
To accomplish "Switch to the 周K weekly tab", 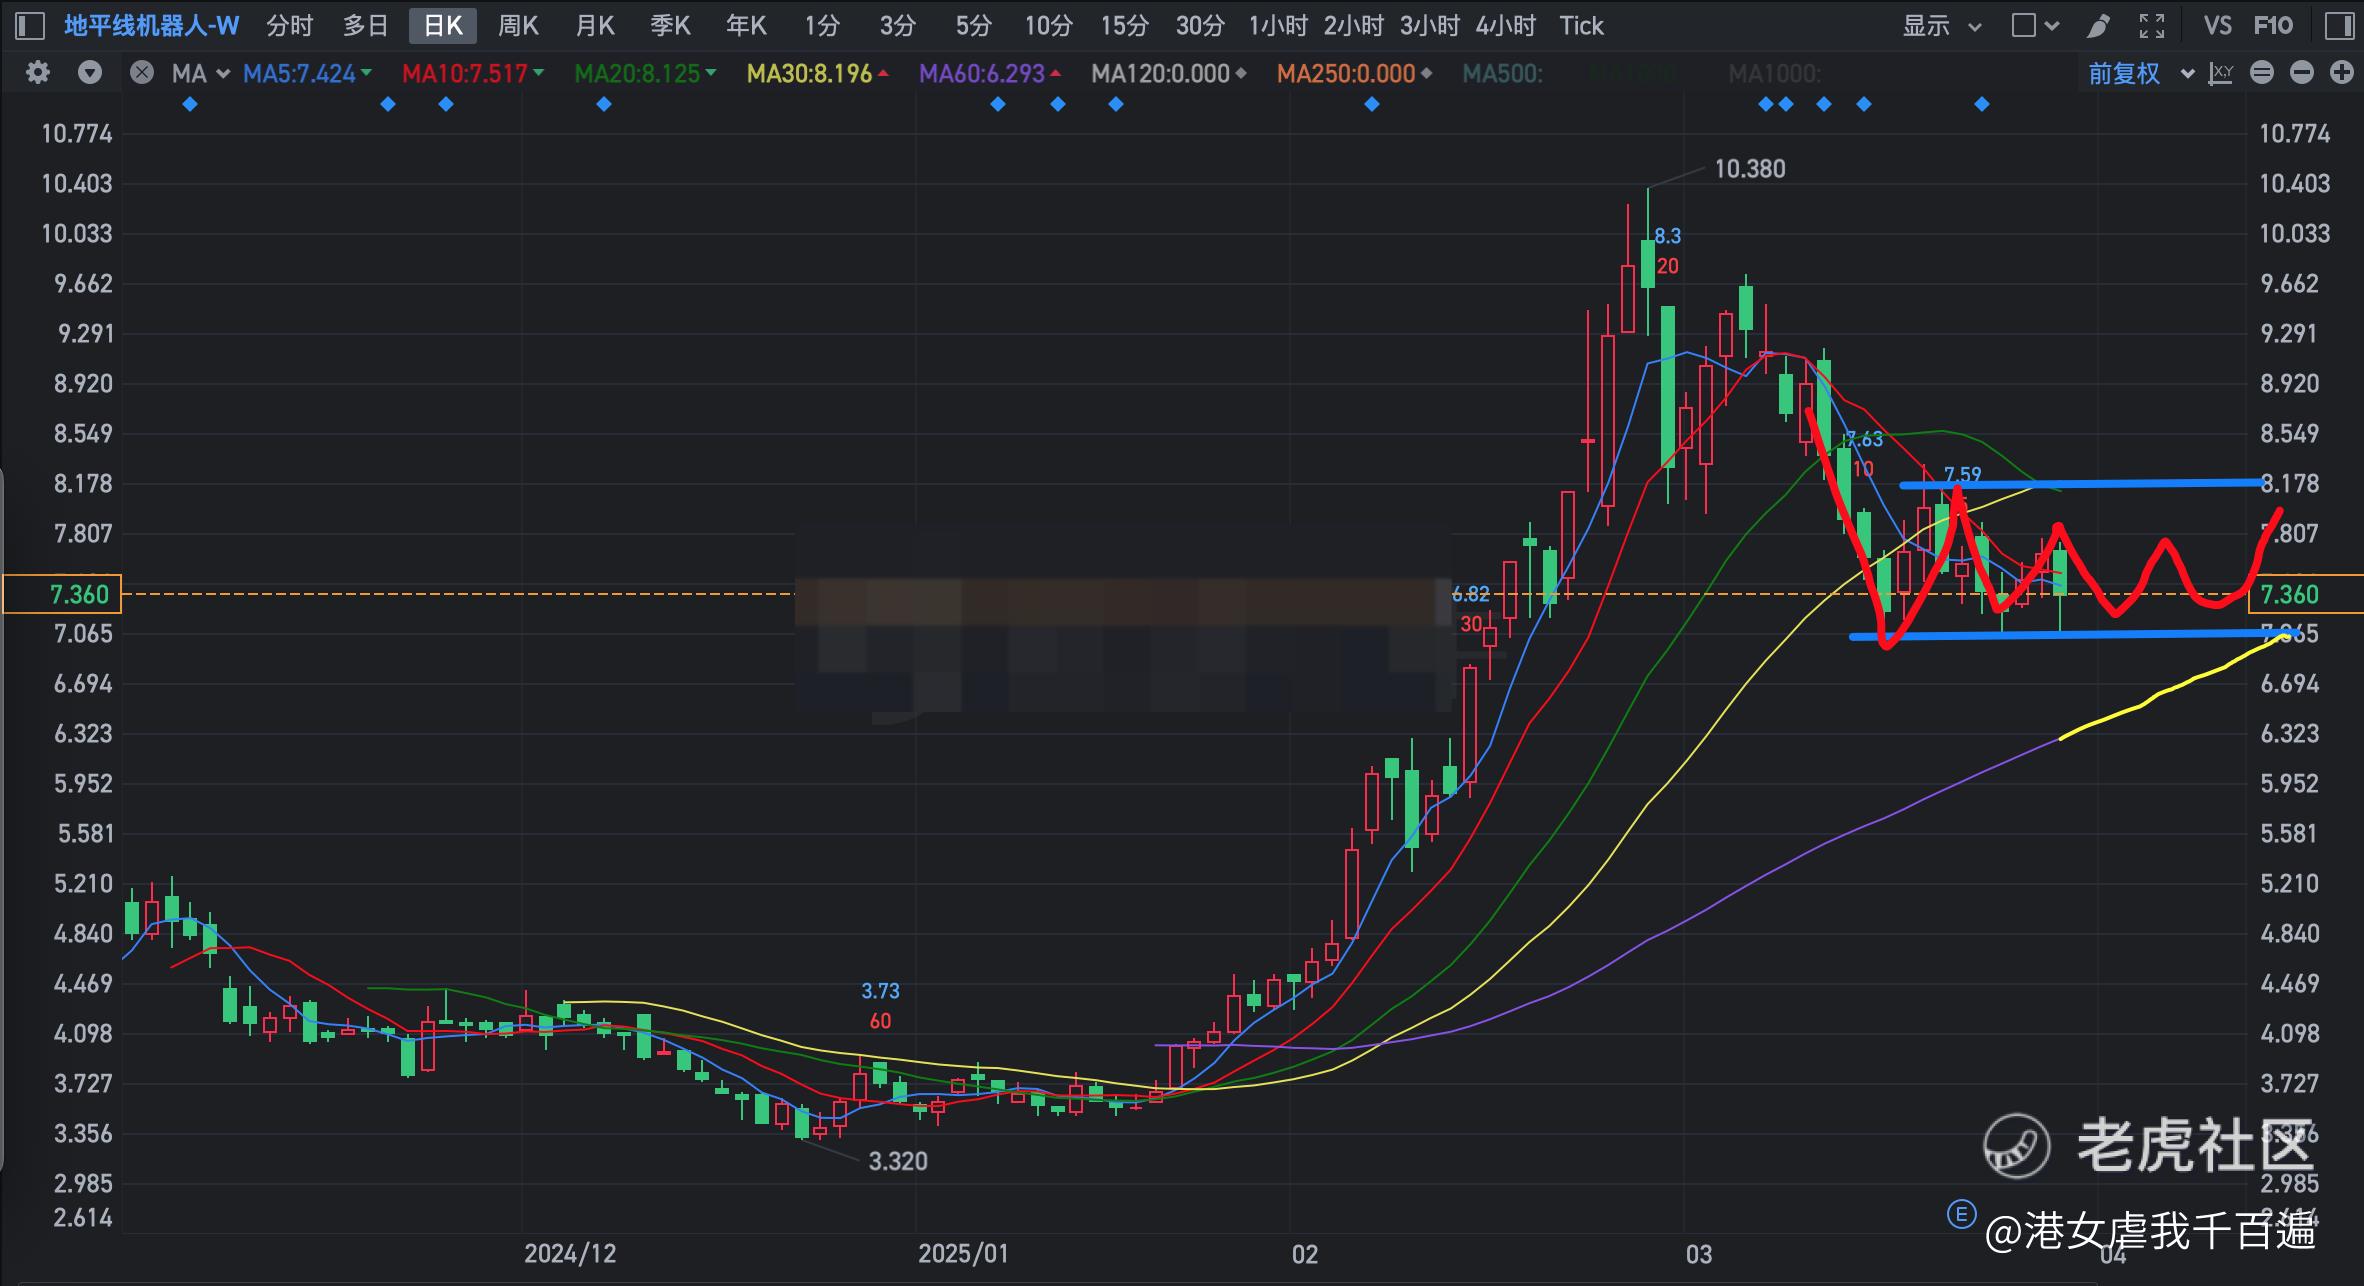I will (x=518, y=26).
